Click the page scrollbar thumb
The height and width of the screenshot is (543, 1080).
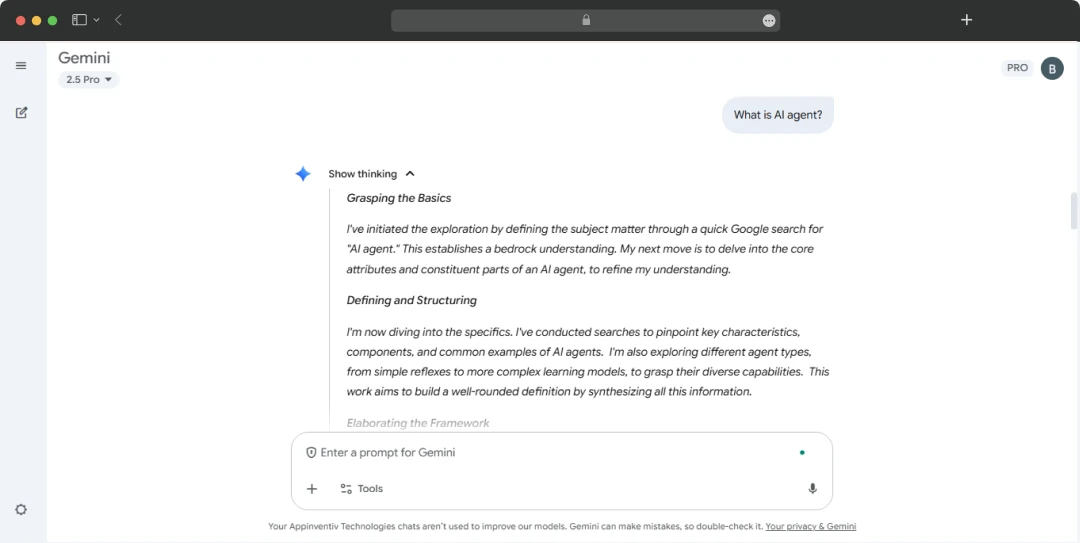click(1073, 210)
